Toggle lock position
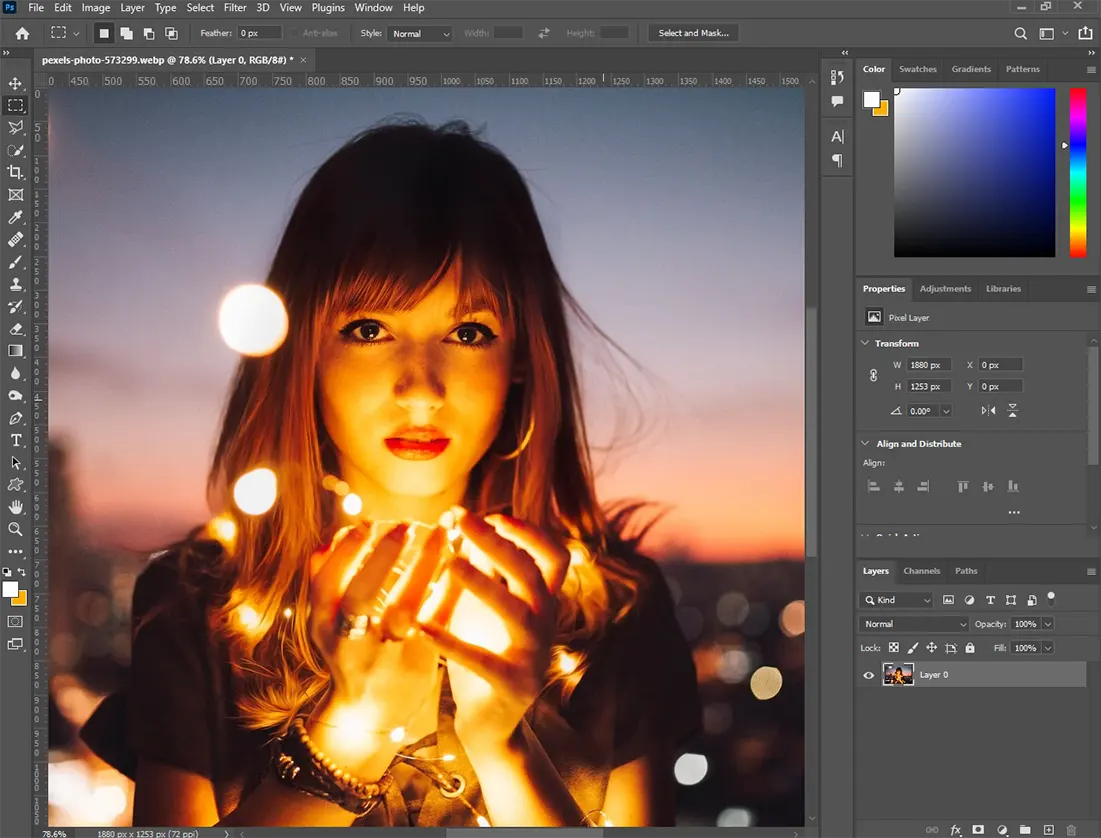1101x838 pixels. [x=932, y=648]
